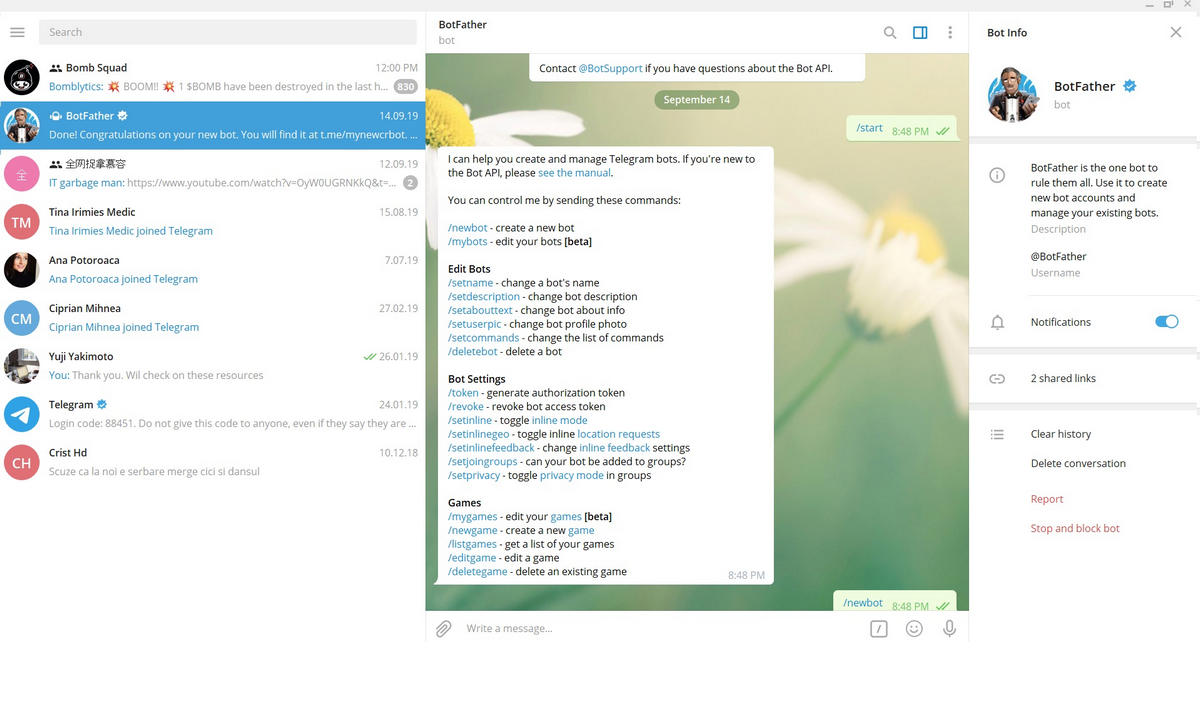
Task: Click the /listgames command link
Action: tap(472, 544)
